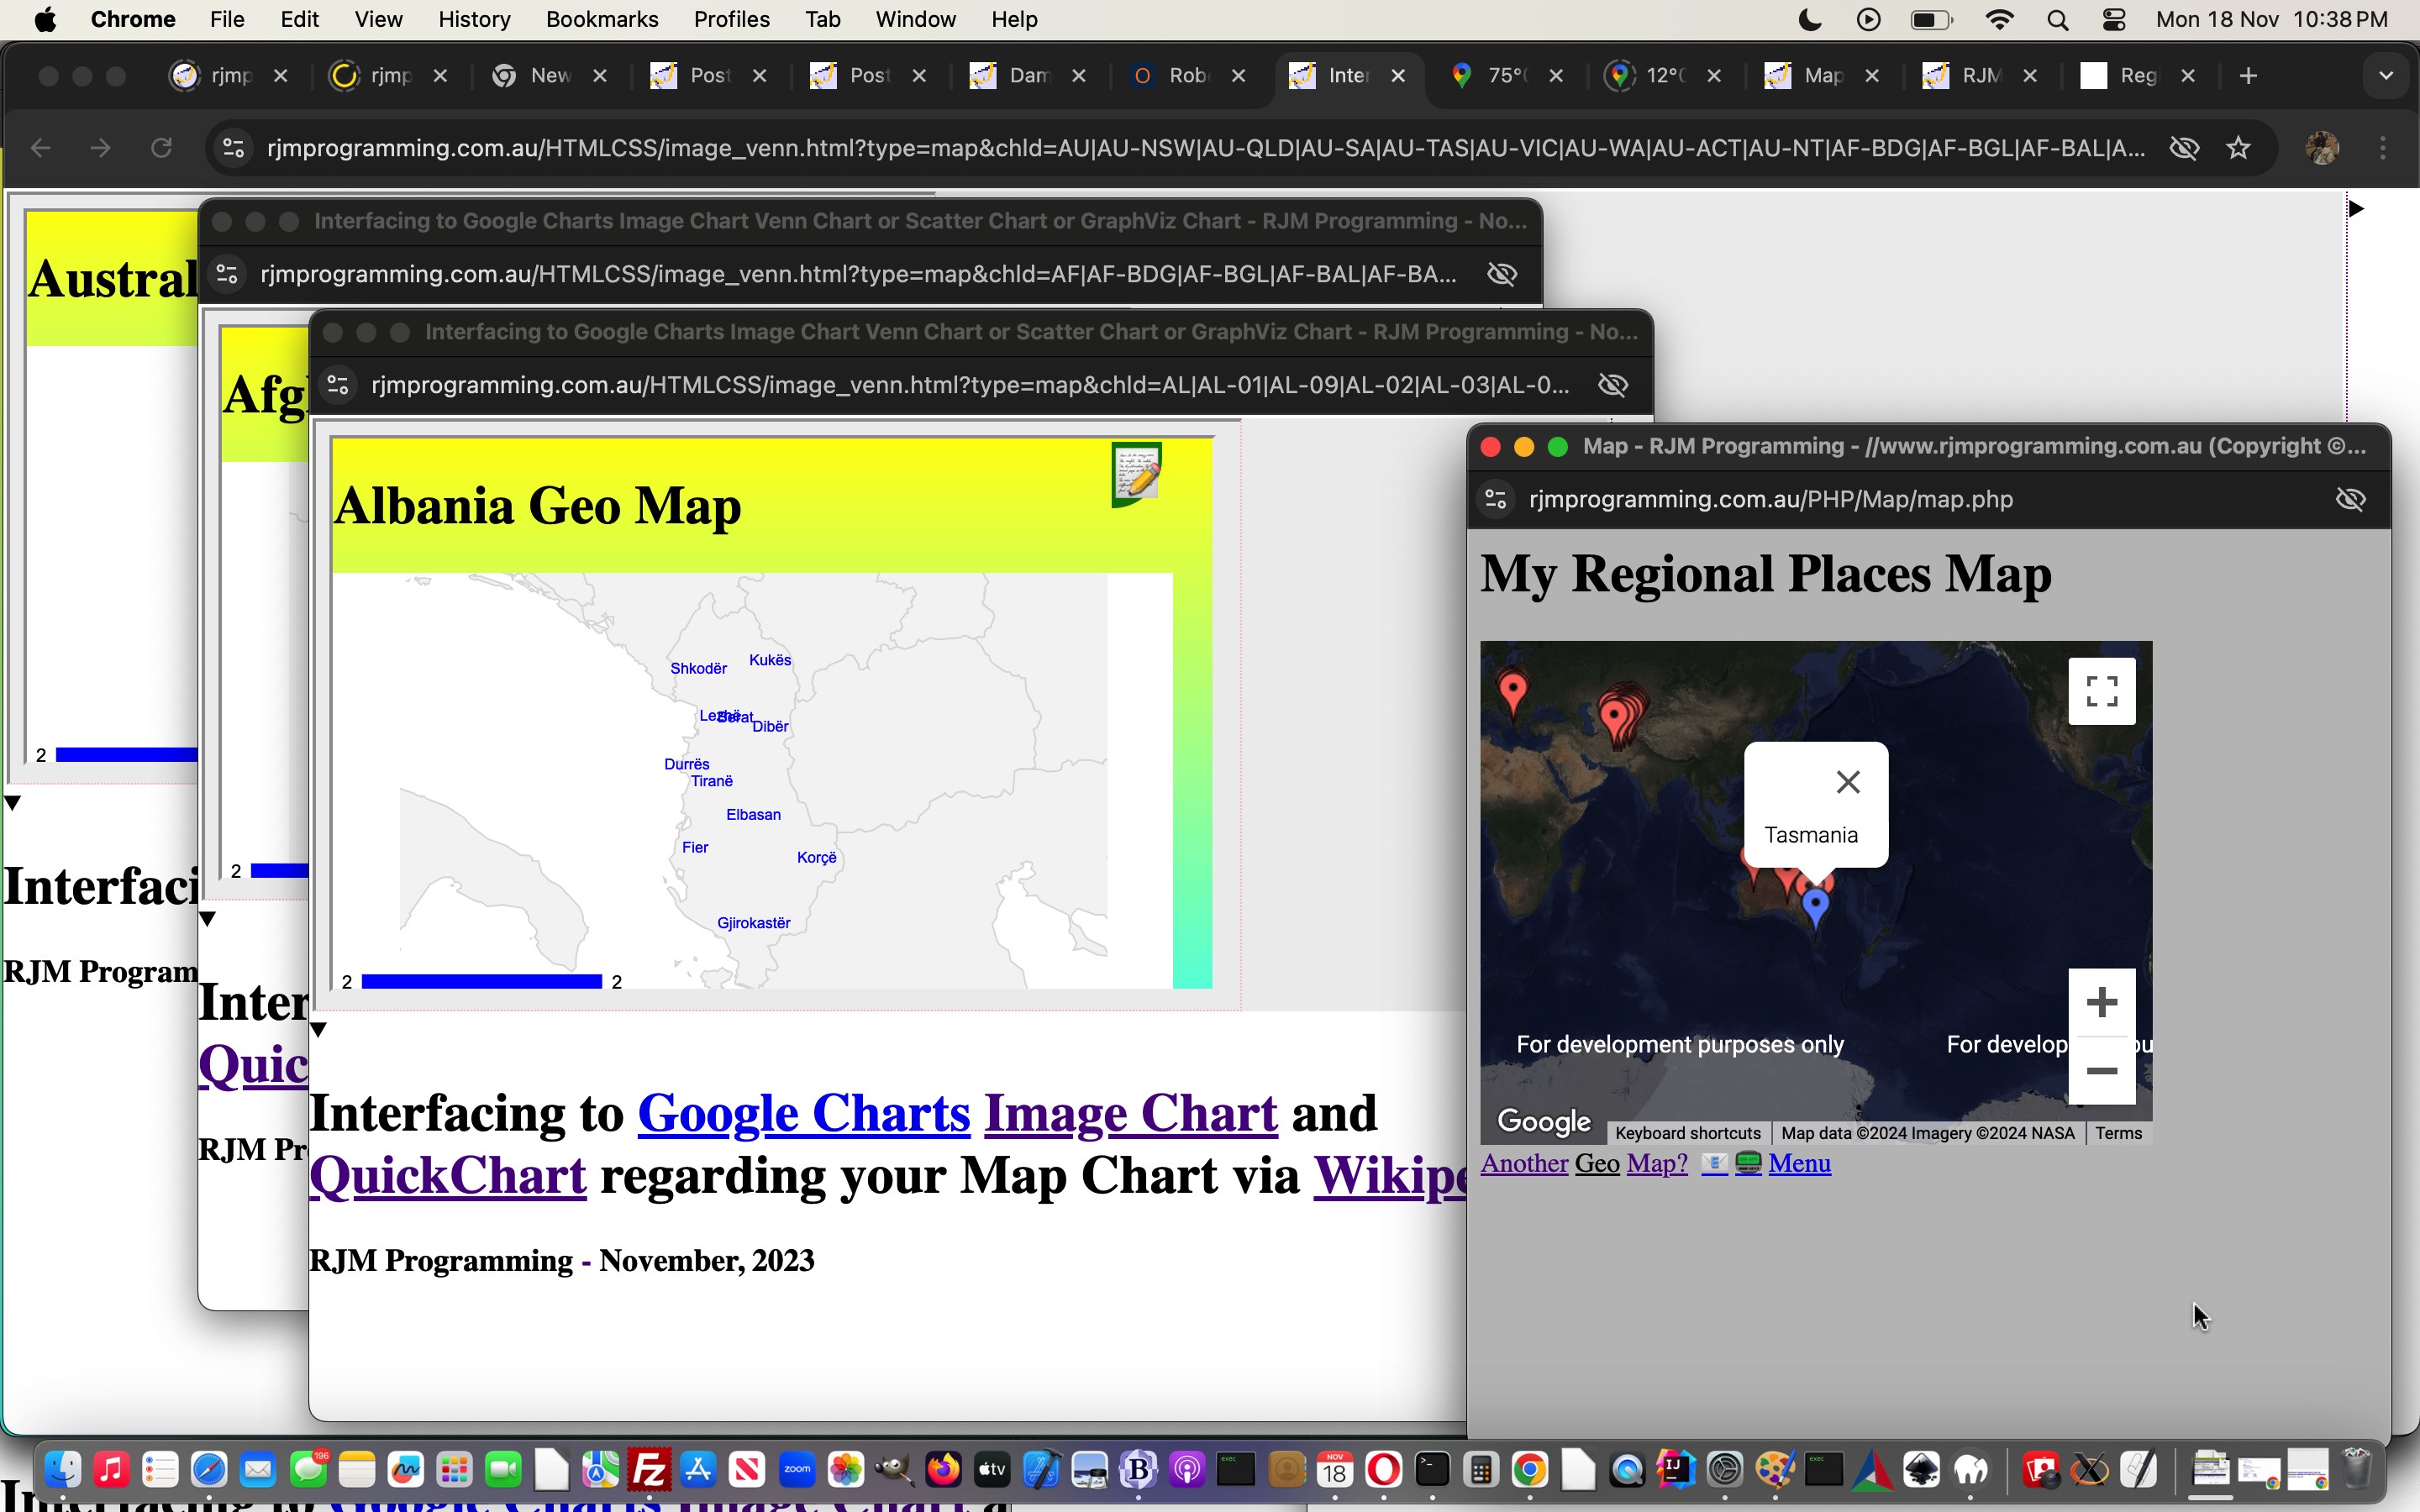Click the Another link under the map
Viewport: 2420px width, 1512px height.
click(1524, 1163)
